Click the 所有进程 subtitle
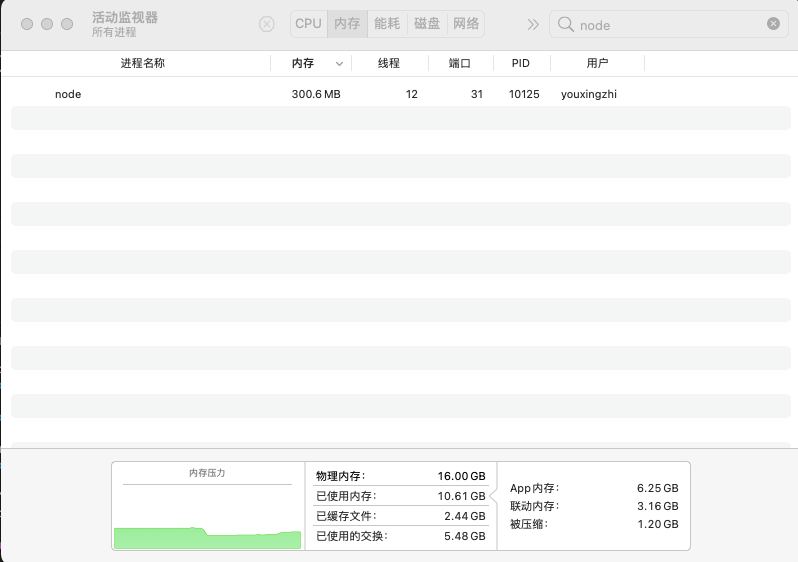The width and height of the screenshot is (798, 562). [x=114, y=32]
